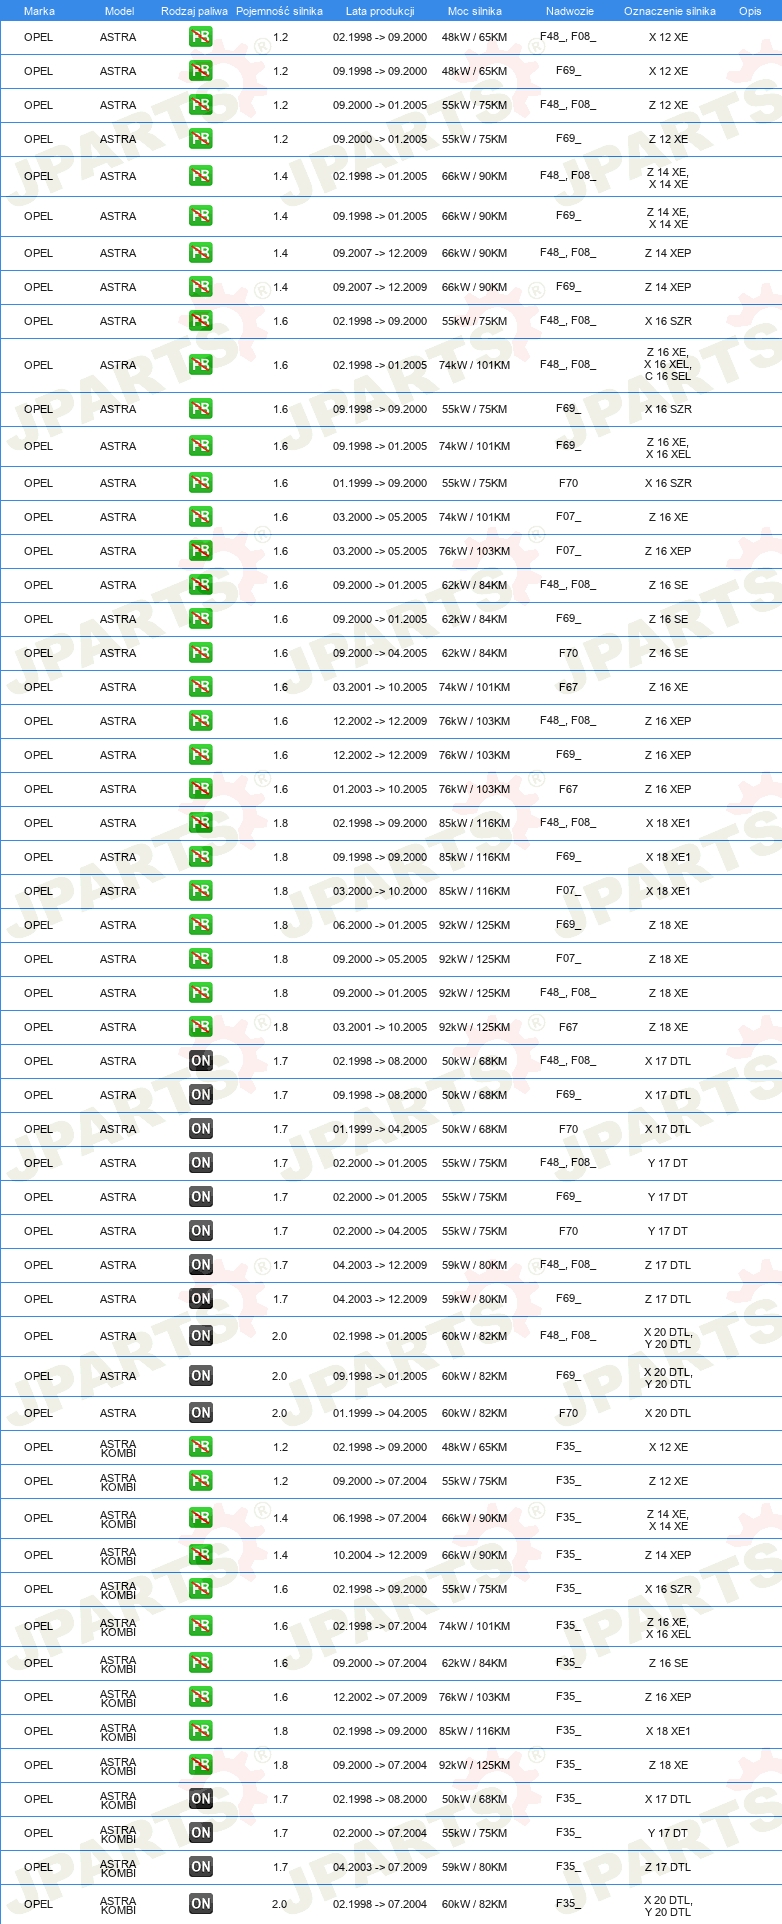
Task: Click petrol icon in ASTRA F69_ X 12 XE row
Action: click(200, 71)
